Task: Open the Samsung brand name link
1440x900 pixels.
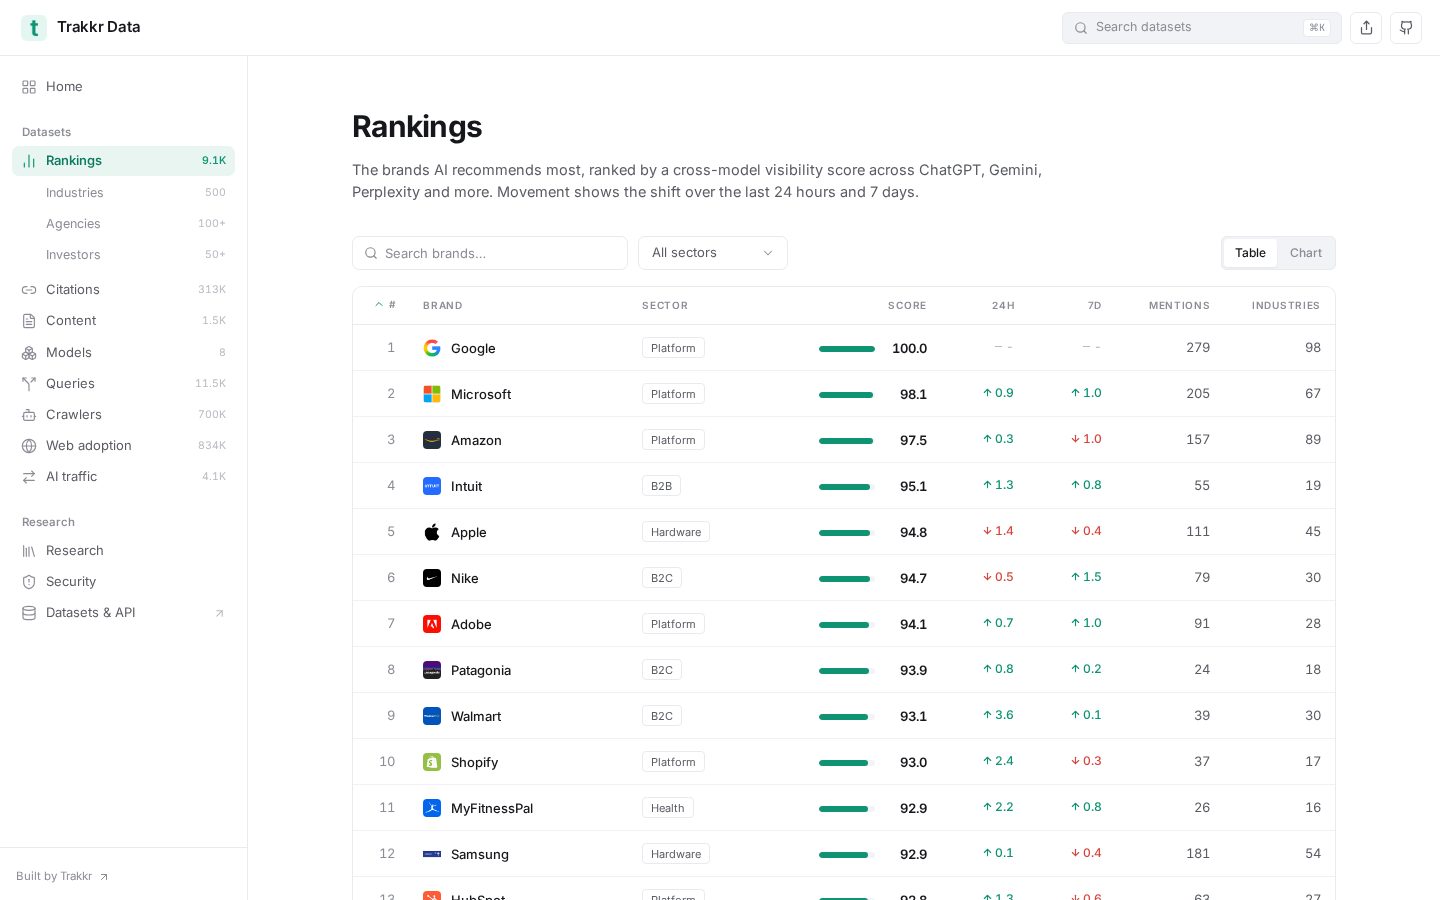Action: click(x=480, y=854)
